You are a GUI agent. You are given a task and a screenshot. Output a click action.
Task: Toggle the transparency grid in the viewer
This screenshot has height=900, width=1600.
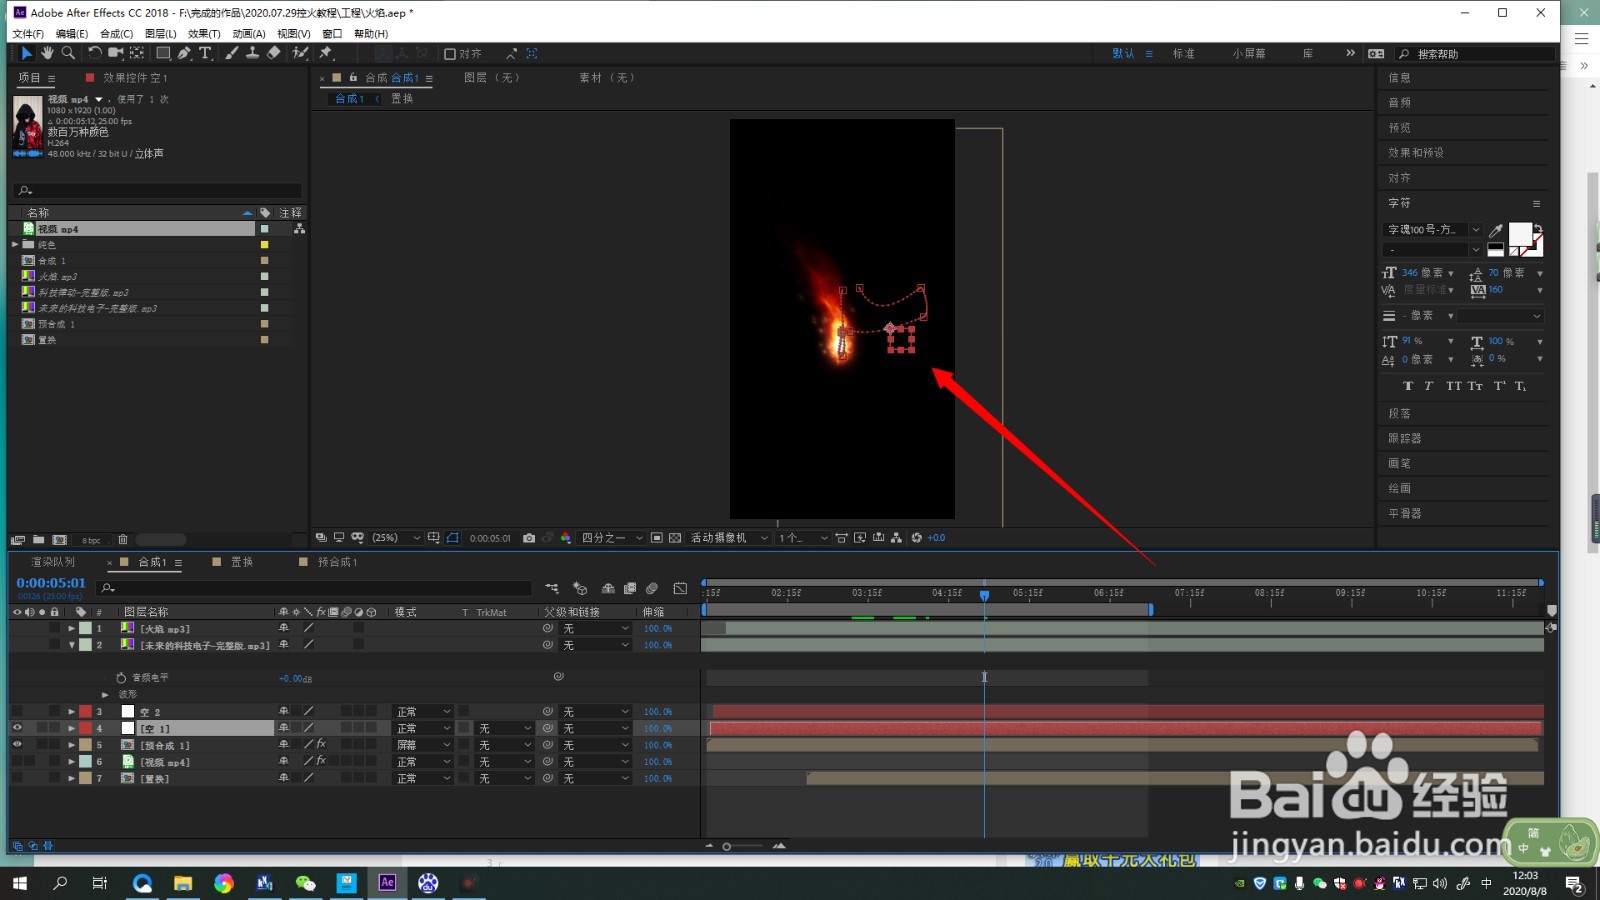click(x=675, y=538)
